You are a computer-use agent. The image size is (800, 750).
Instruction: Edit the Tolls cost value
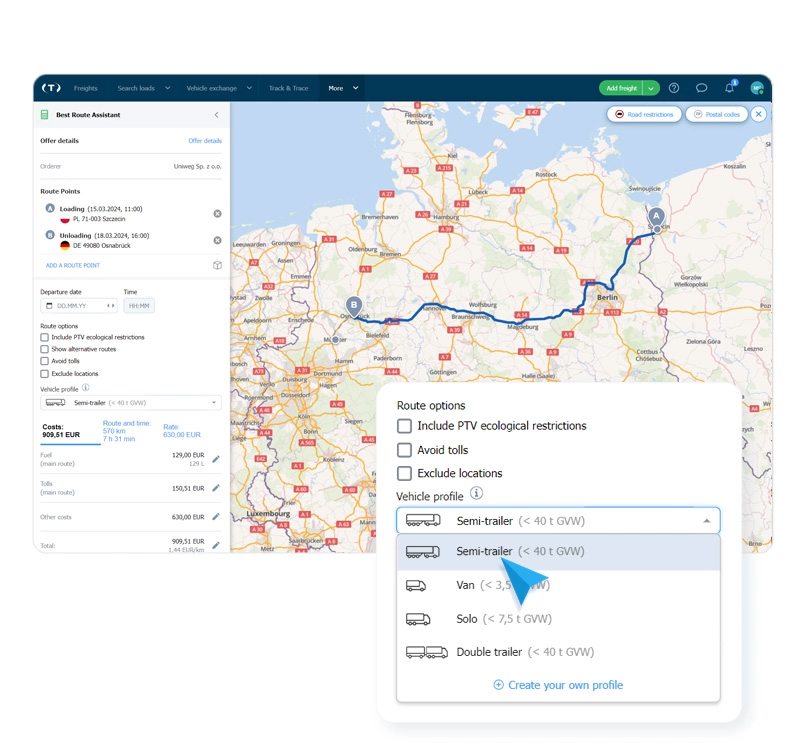click(x=216, y=488)
